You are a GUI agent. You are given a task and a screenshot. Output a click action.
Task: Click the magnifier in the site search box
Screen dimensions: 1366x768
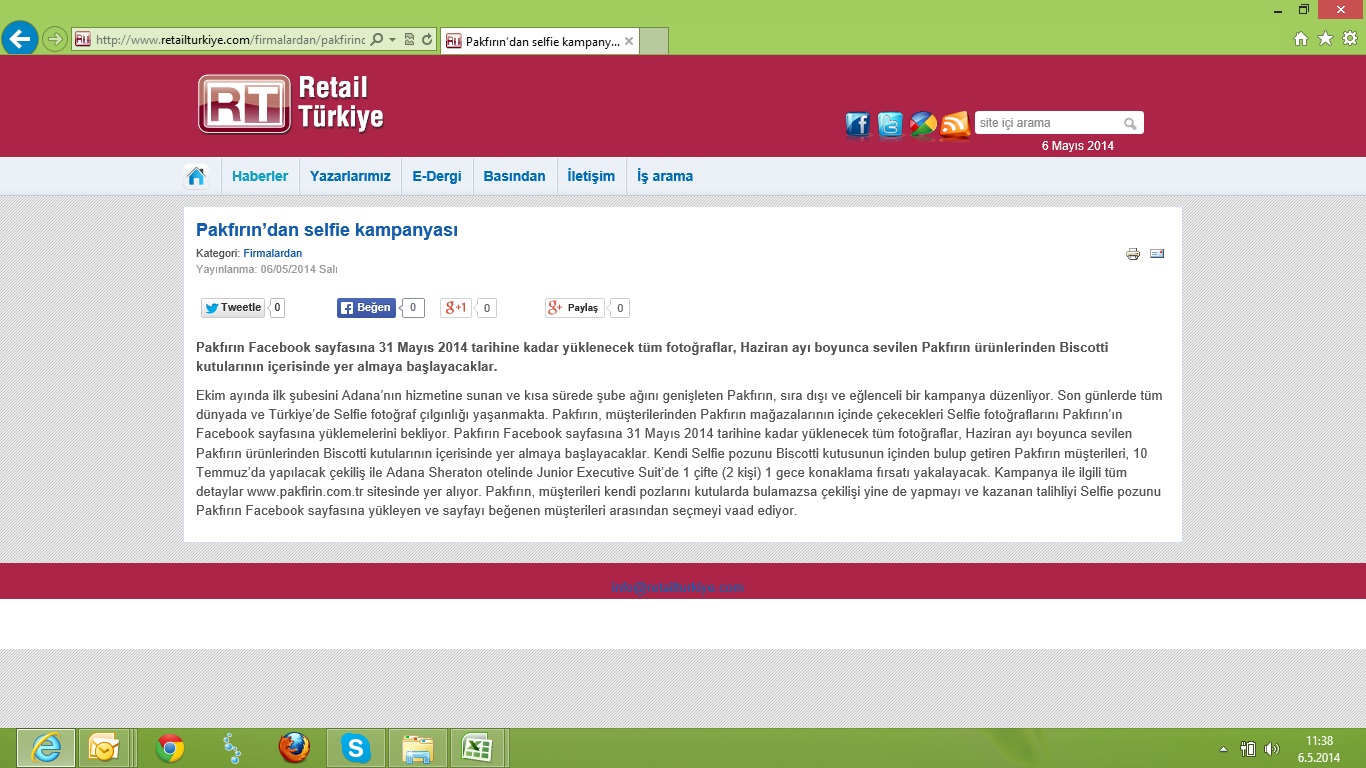(x=1130, y=124)
